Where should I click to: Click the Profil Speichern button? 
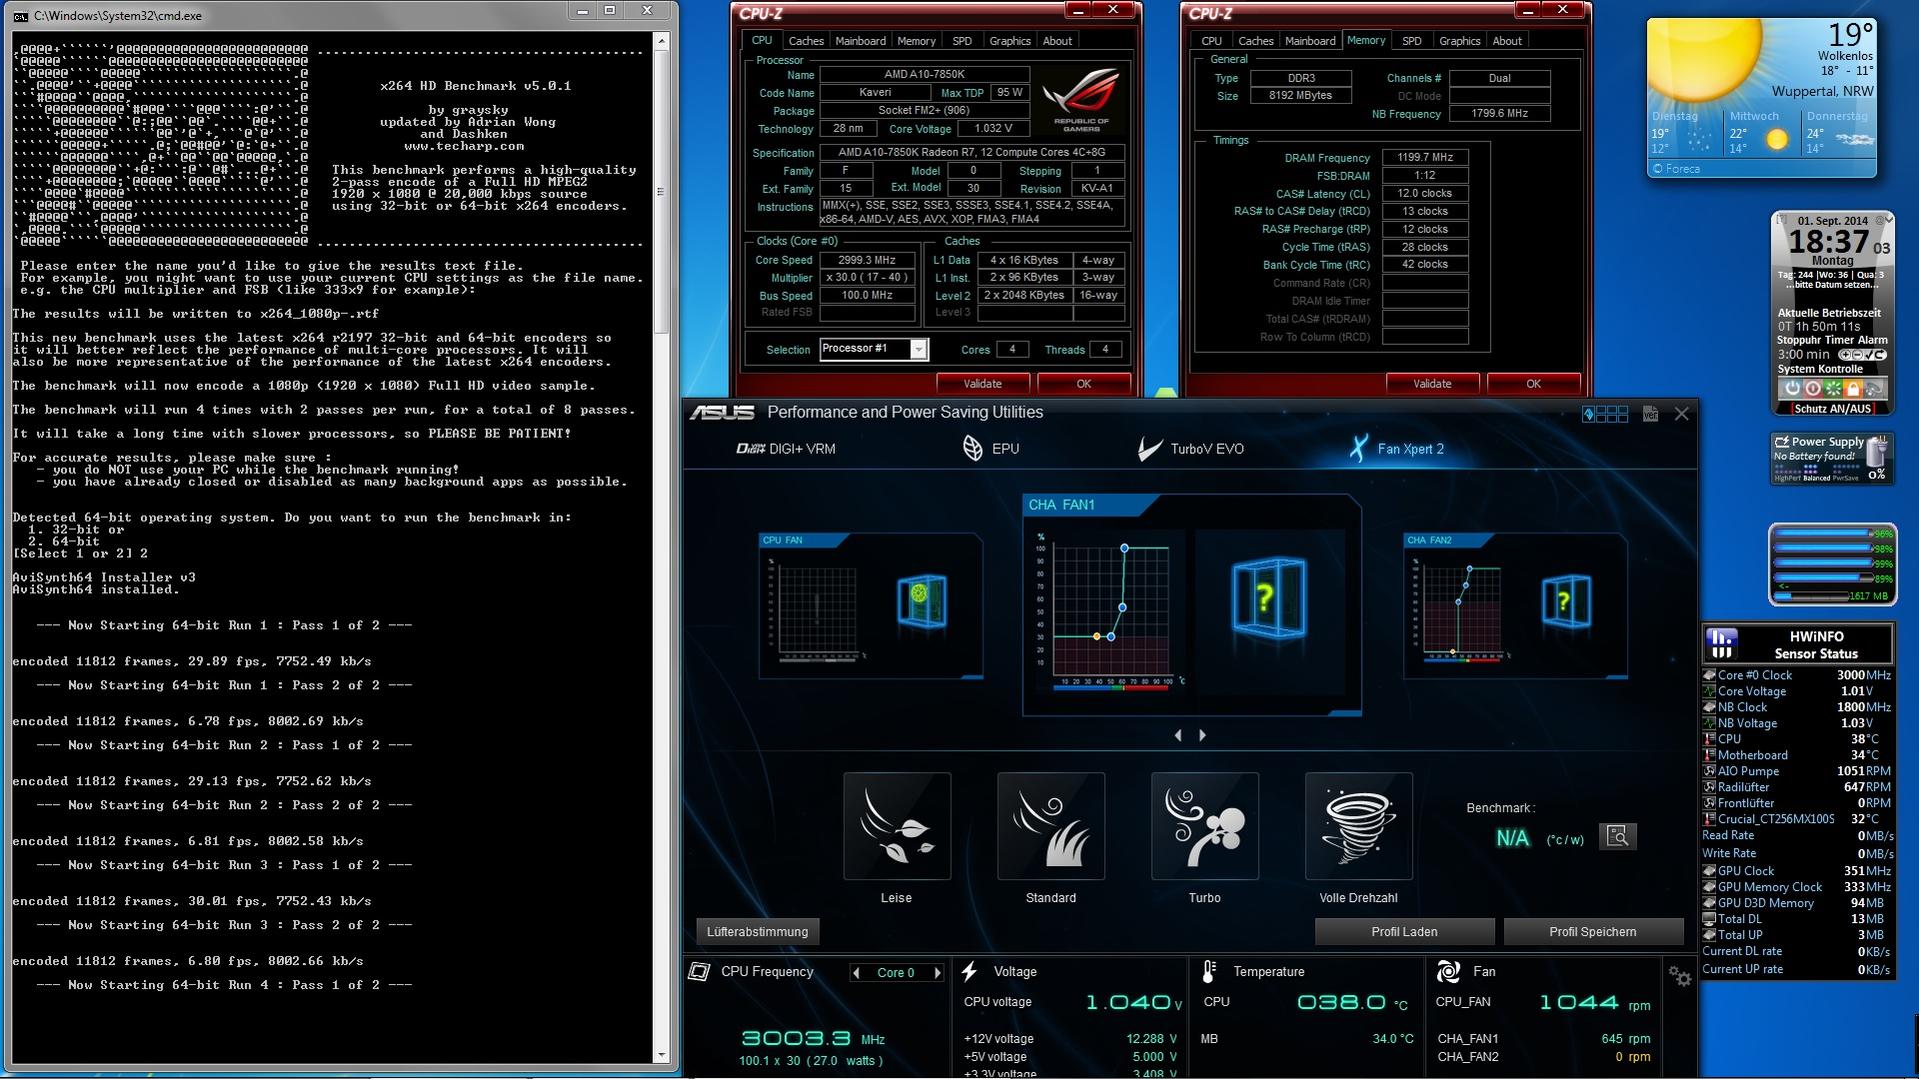coord(1593,932)
